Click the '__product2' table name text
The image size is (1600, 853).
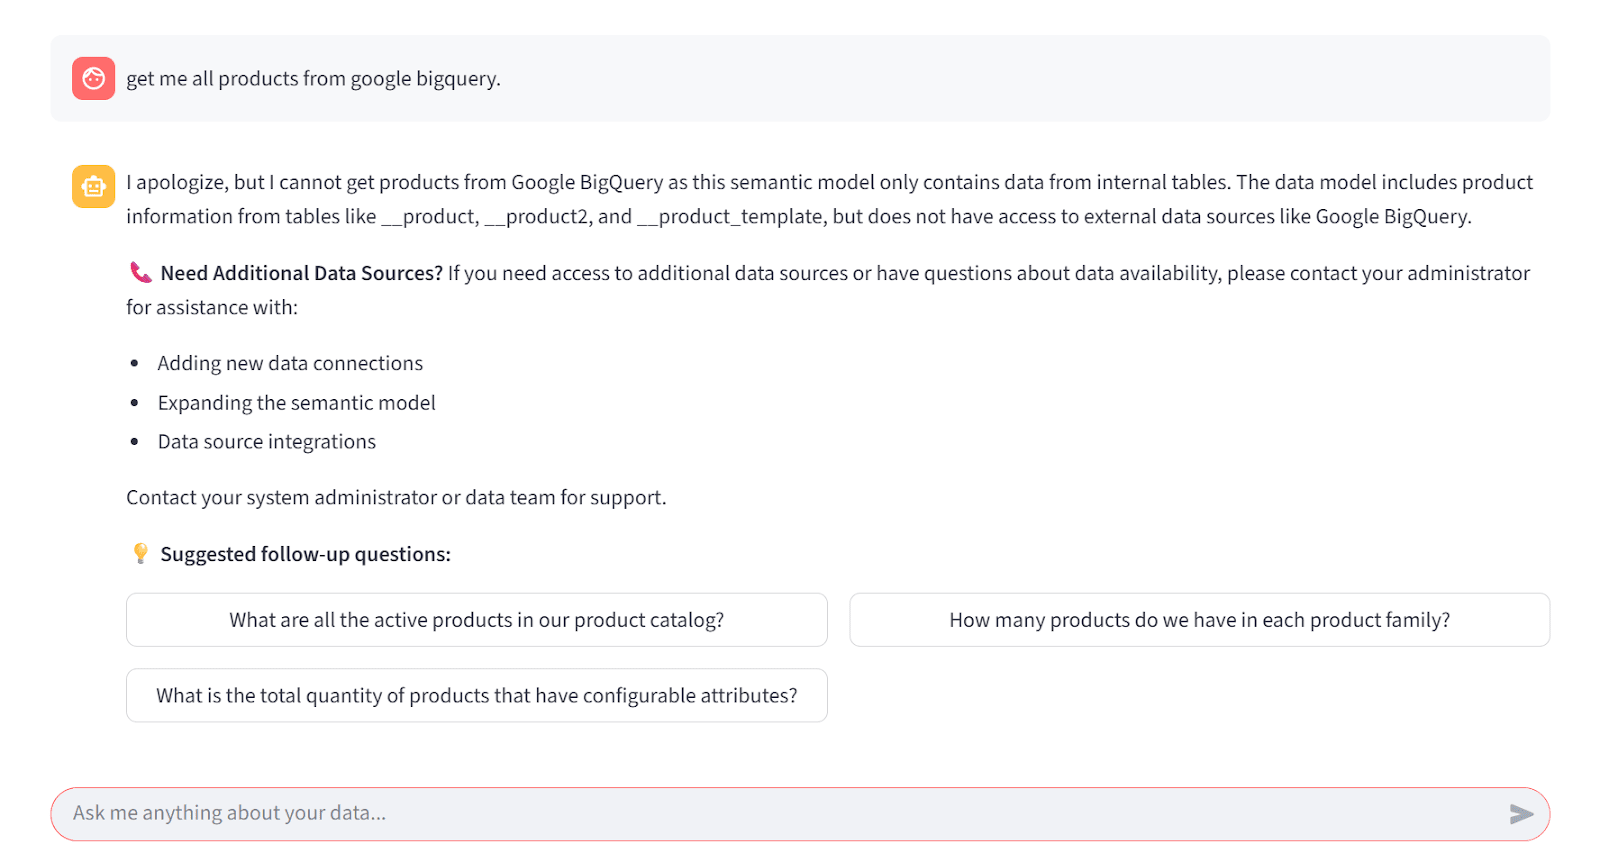536,217
